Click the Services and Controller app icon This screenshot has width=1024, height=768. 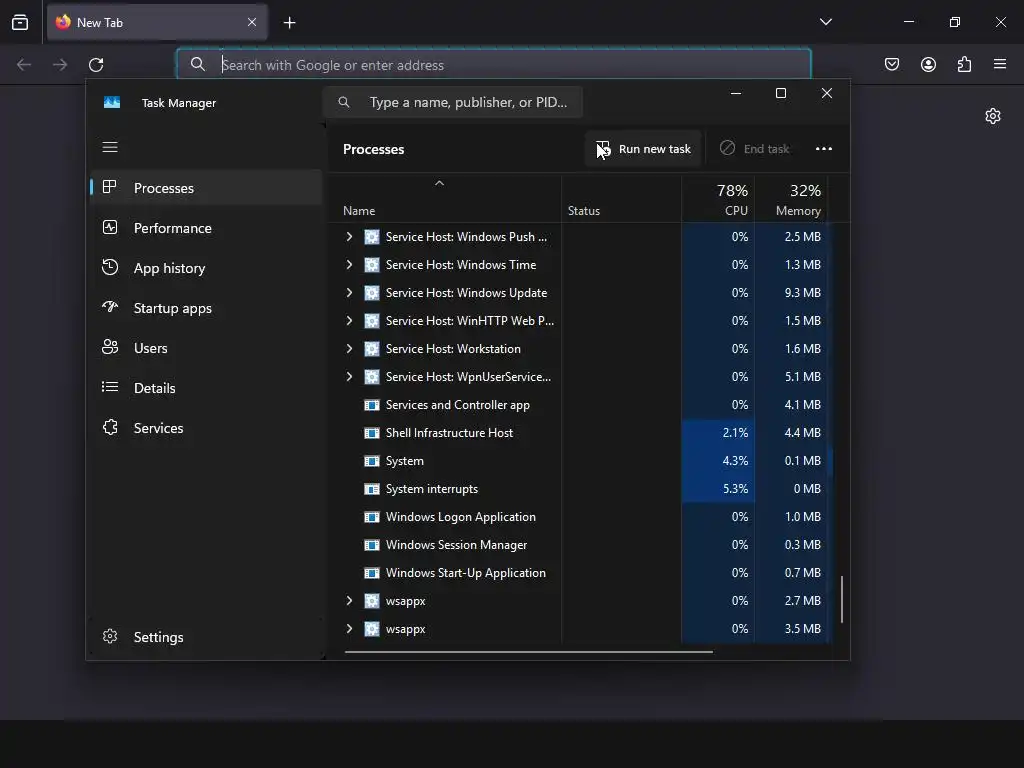372,405
